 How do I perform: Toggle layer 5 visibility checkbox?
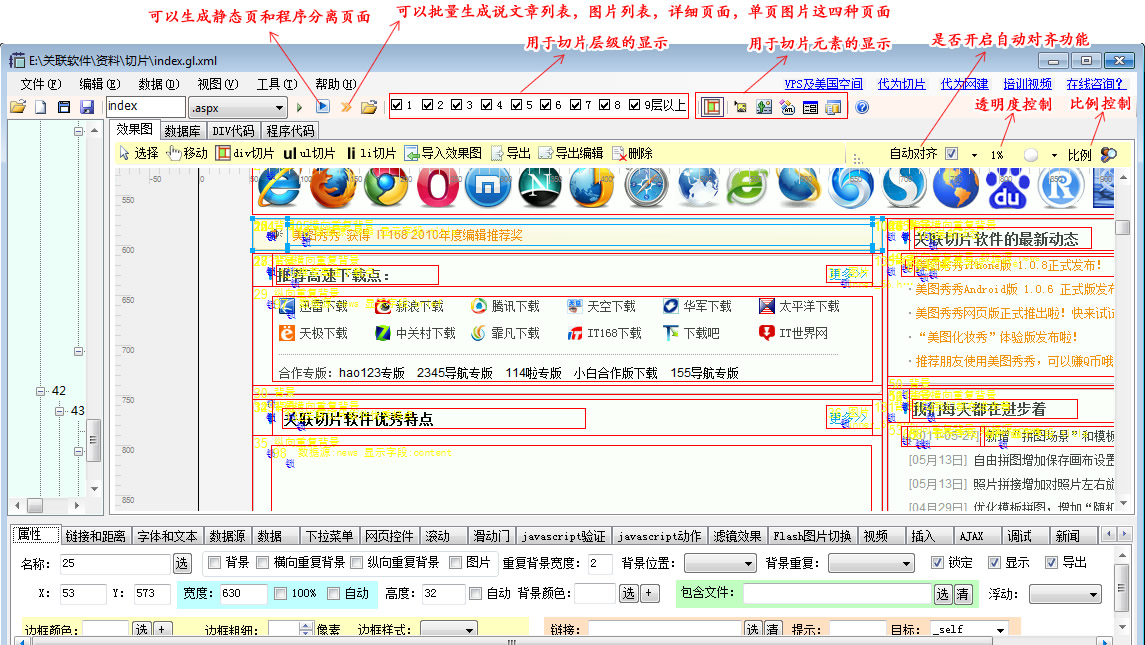[516, 105]
